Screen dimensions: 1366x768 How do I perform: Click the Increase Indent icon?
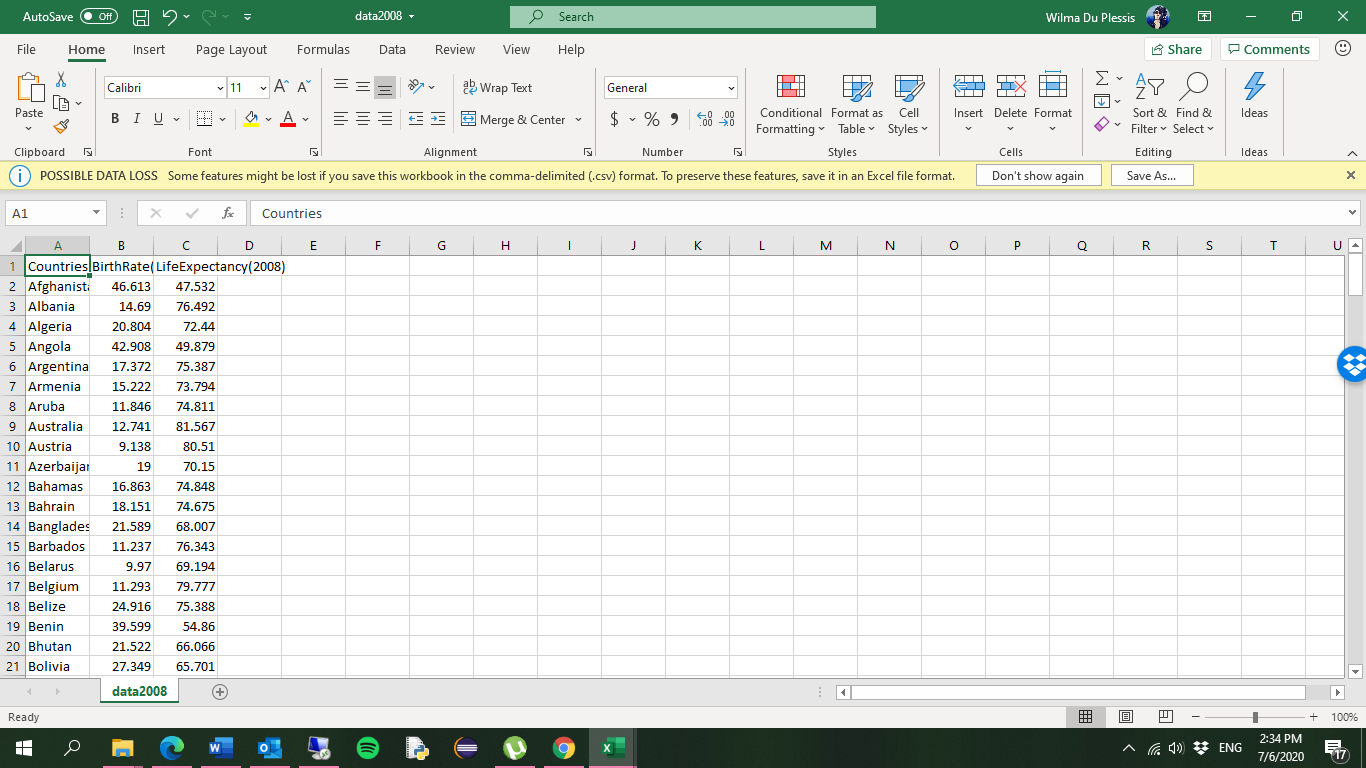pyautogui.click(x=437, y=119)
